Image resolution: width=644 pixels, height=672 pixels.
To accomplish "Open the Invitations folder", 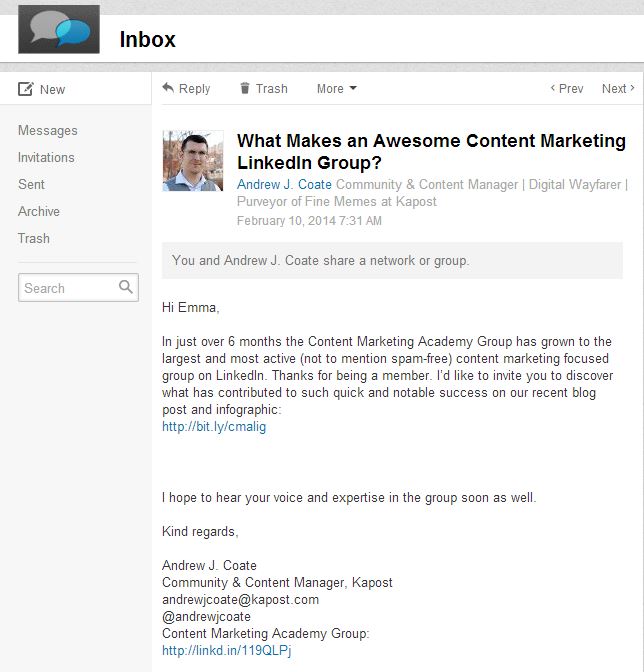I will click(x=46, y=157).
